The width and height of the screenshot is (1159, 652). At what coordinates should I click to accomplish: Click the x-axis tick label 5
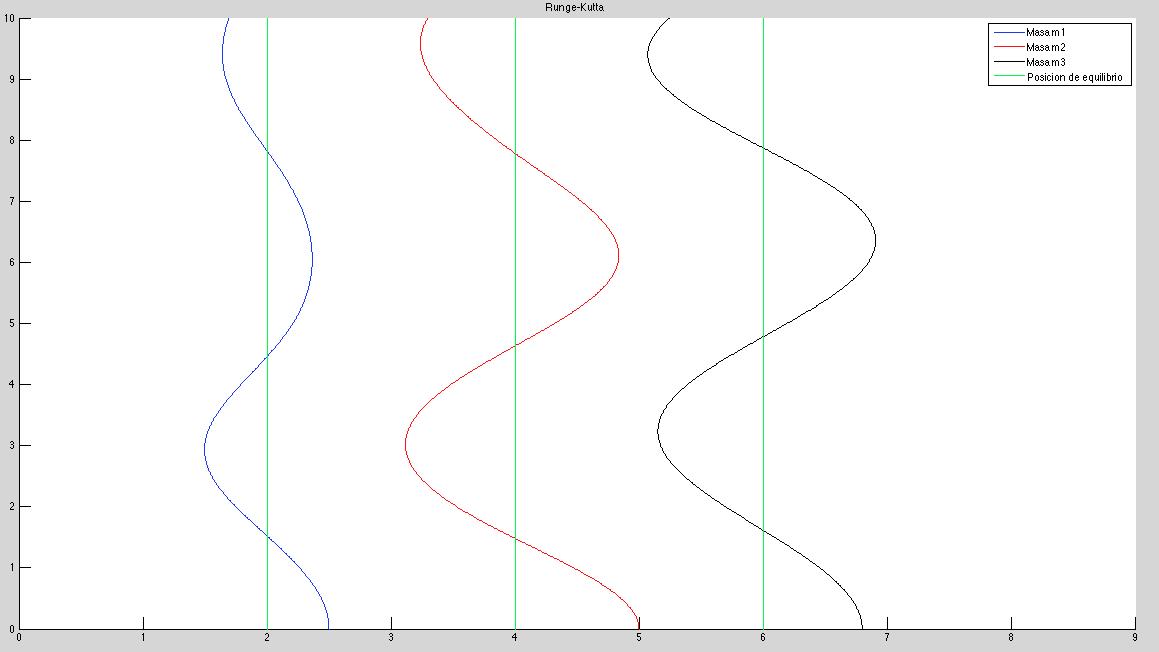[x=639, y=636]
